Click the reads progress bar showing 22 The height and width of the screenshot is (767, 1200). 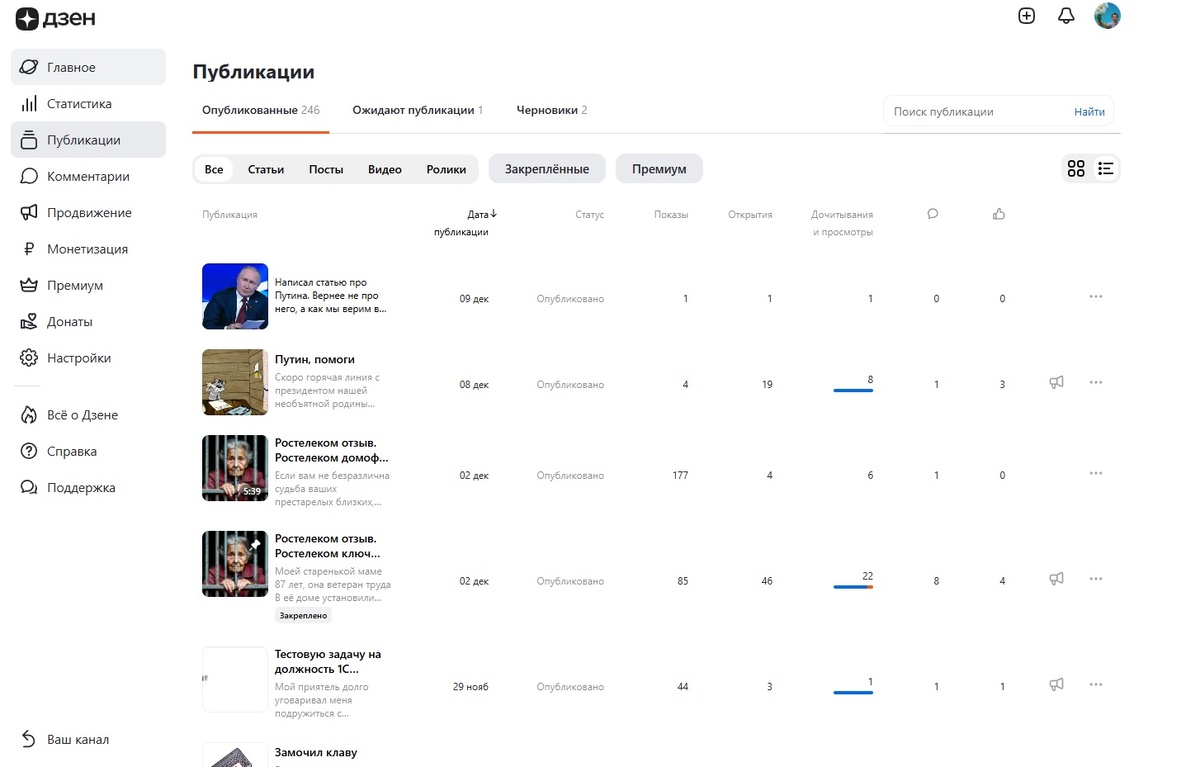click(x=853, y=586)
